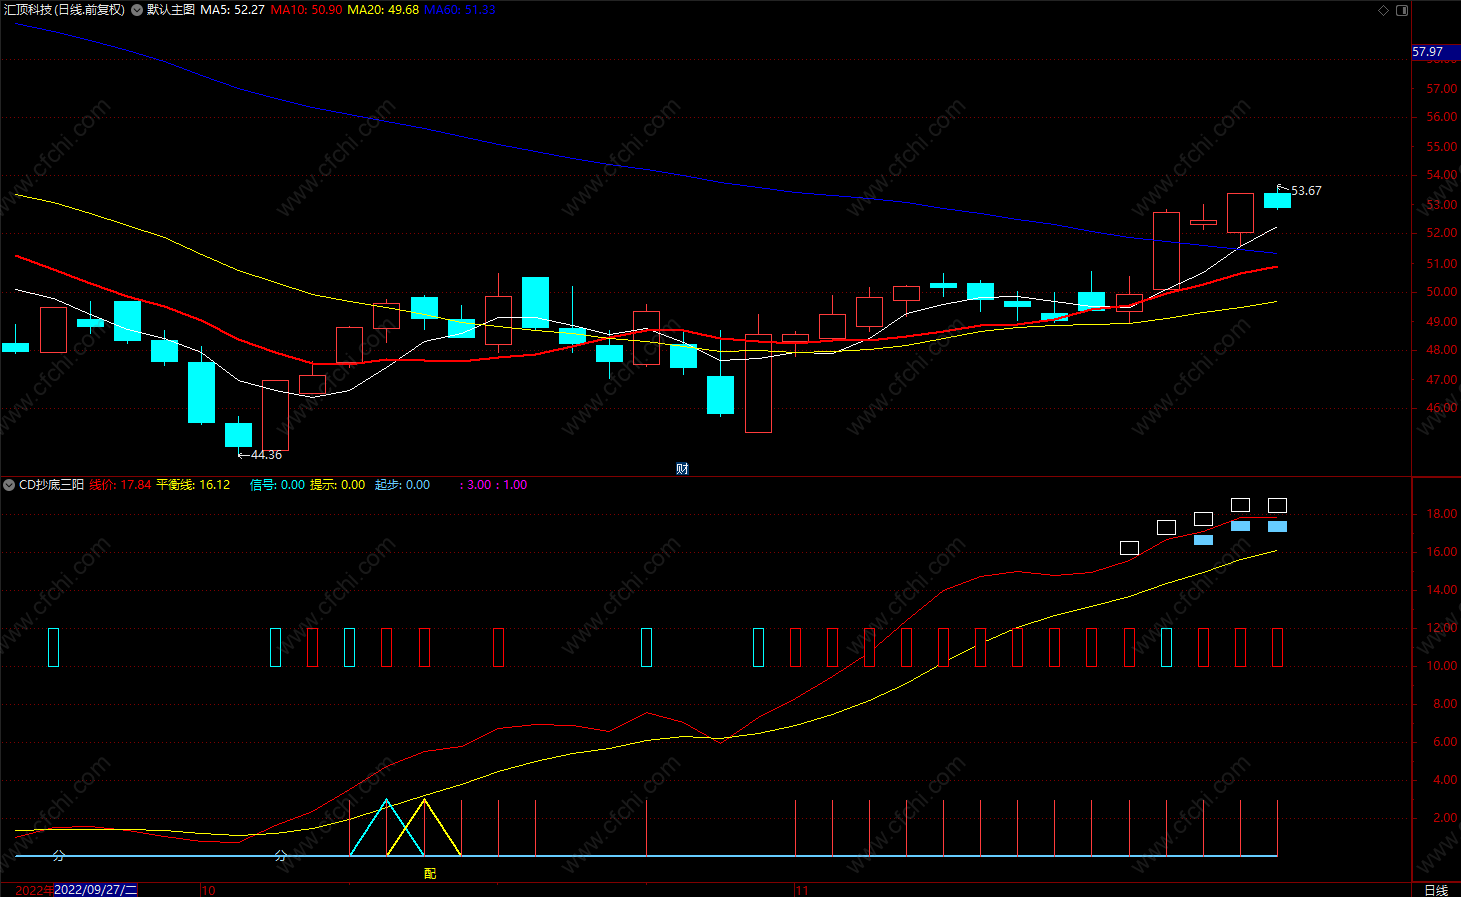This screenshot has height=897, width=1461.
Task: Select the MA5: 52.27 indicator label
Action: pyautogui.click(x=232, y=10)
